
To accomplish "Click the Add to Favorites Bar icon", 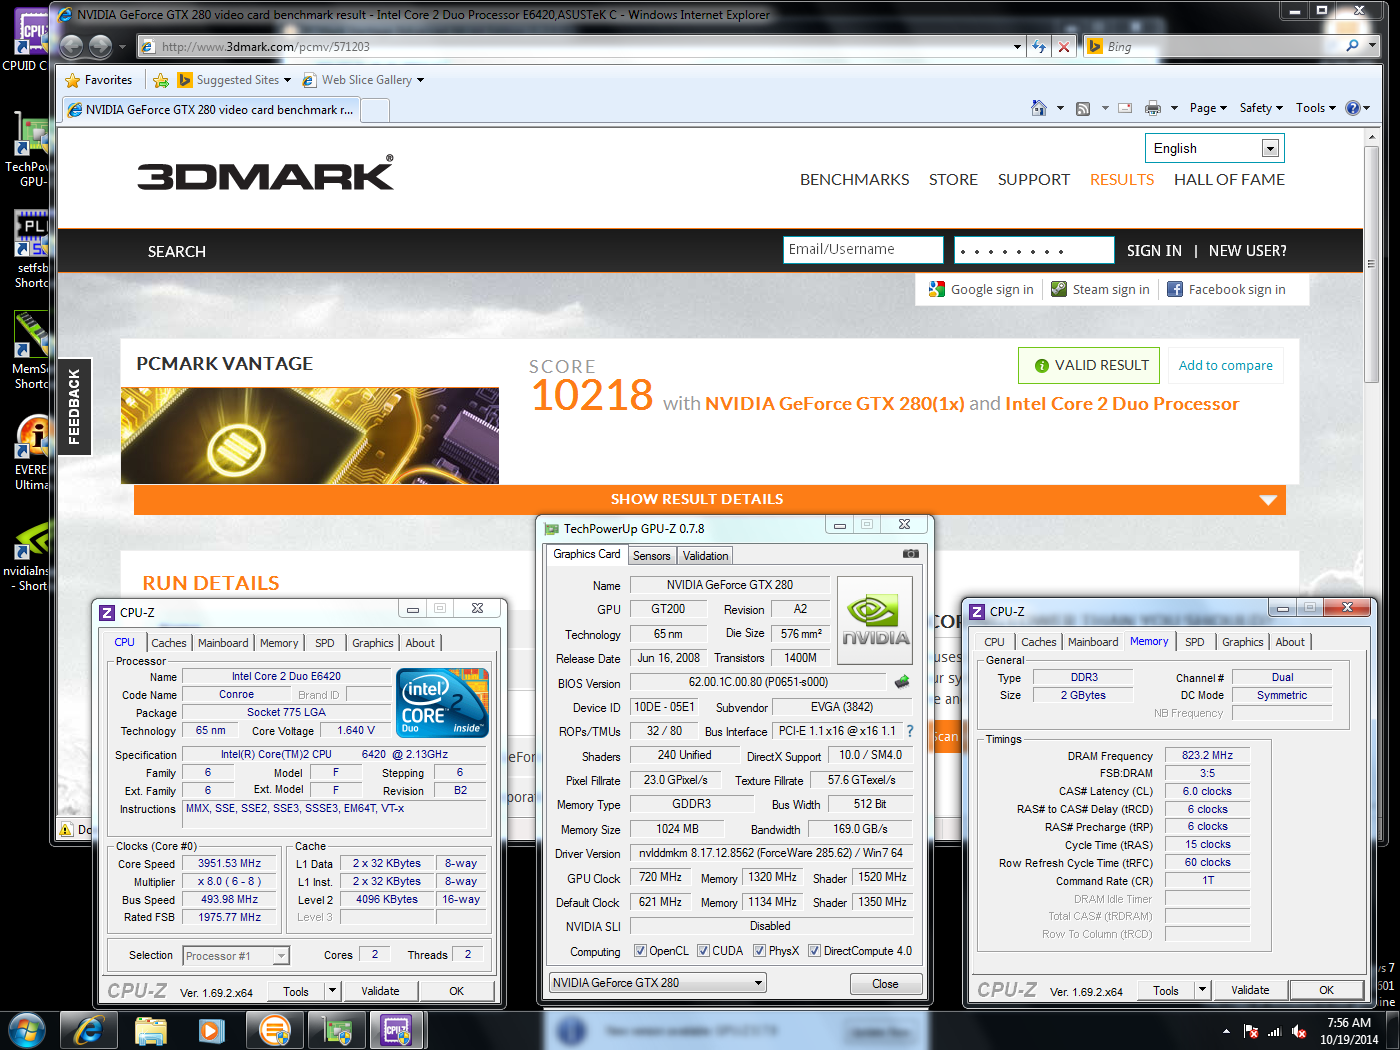I will [x=161, y=80].
